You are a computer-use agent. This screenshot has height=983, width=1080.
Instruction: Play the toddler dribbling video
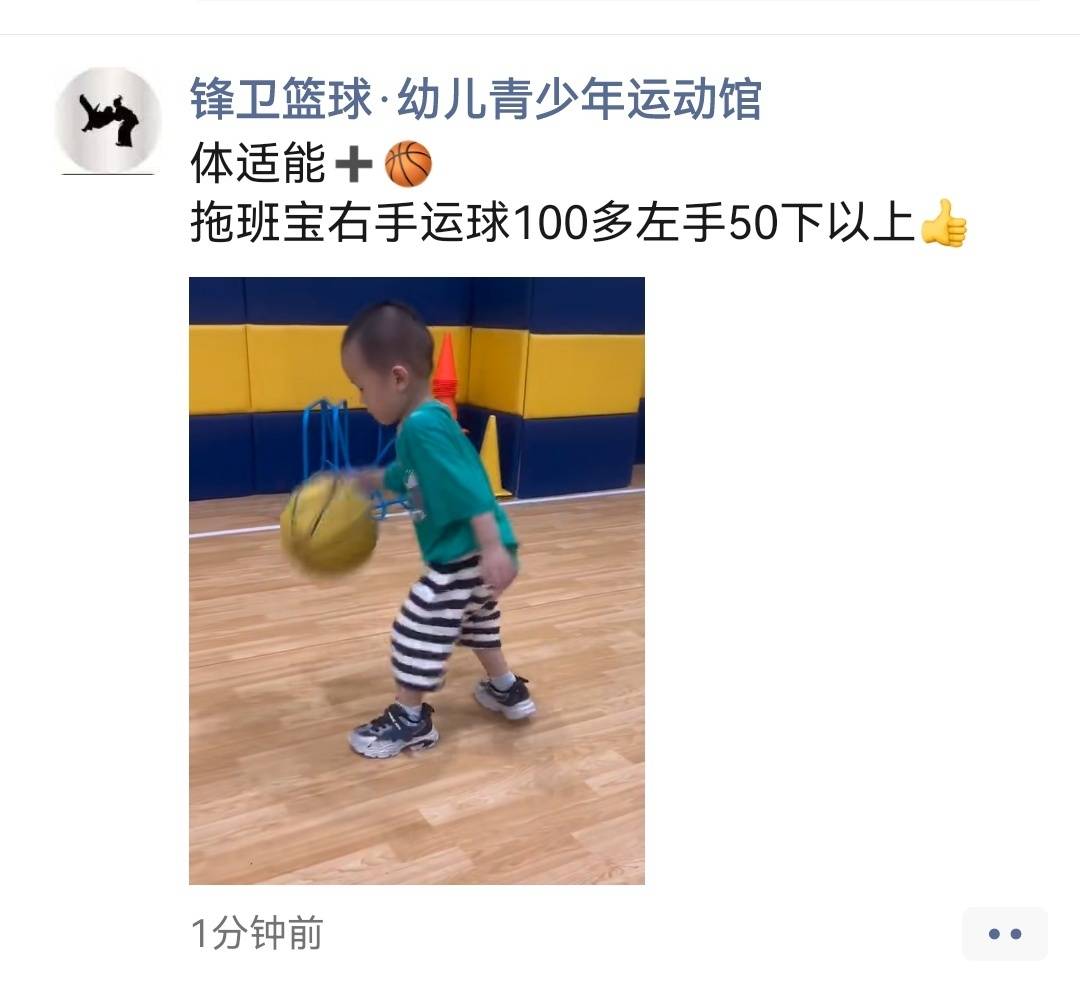[417, 581]
